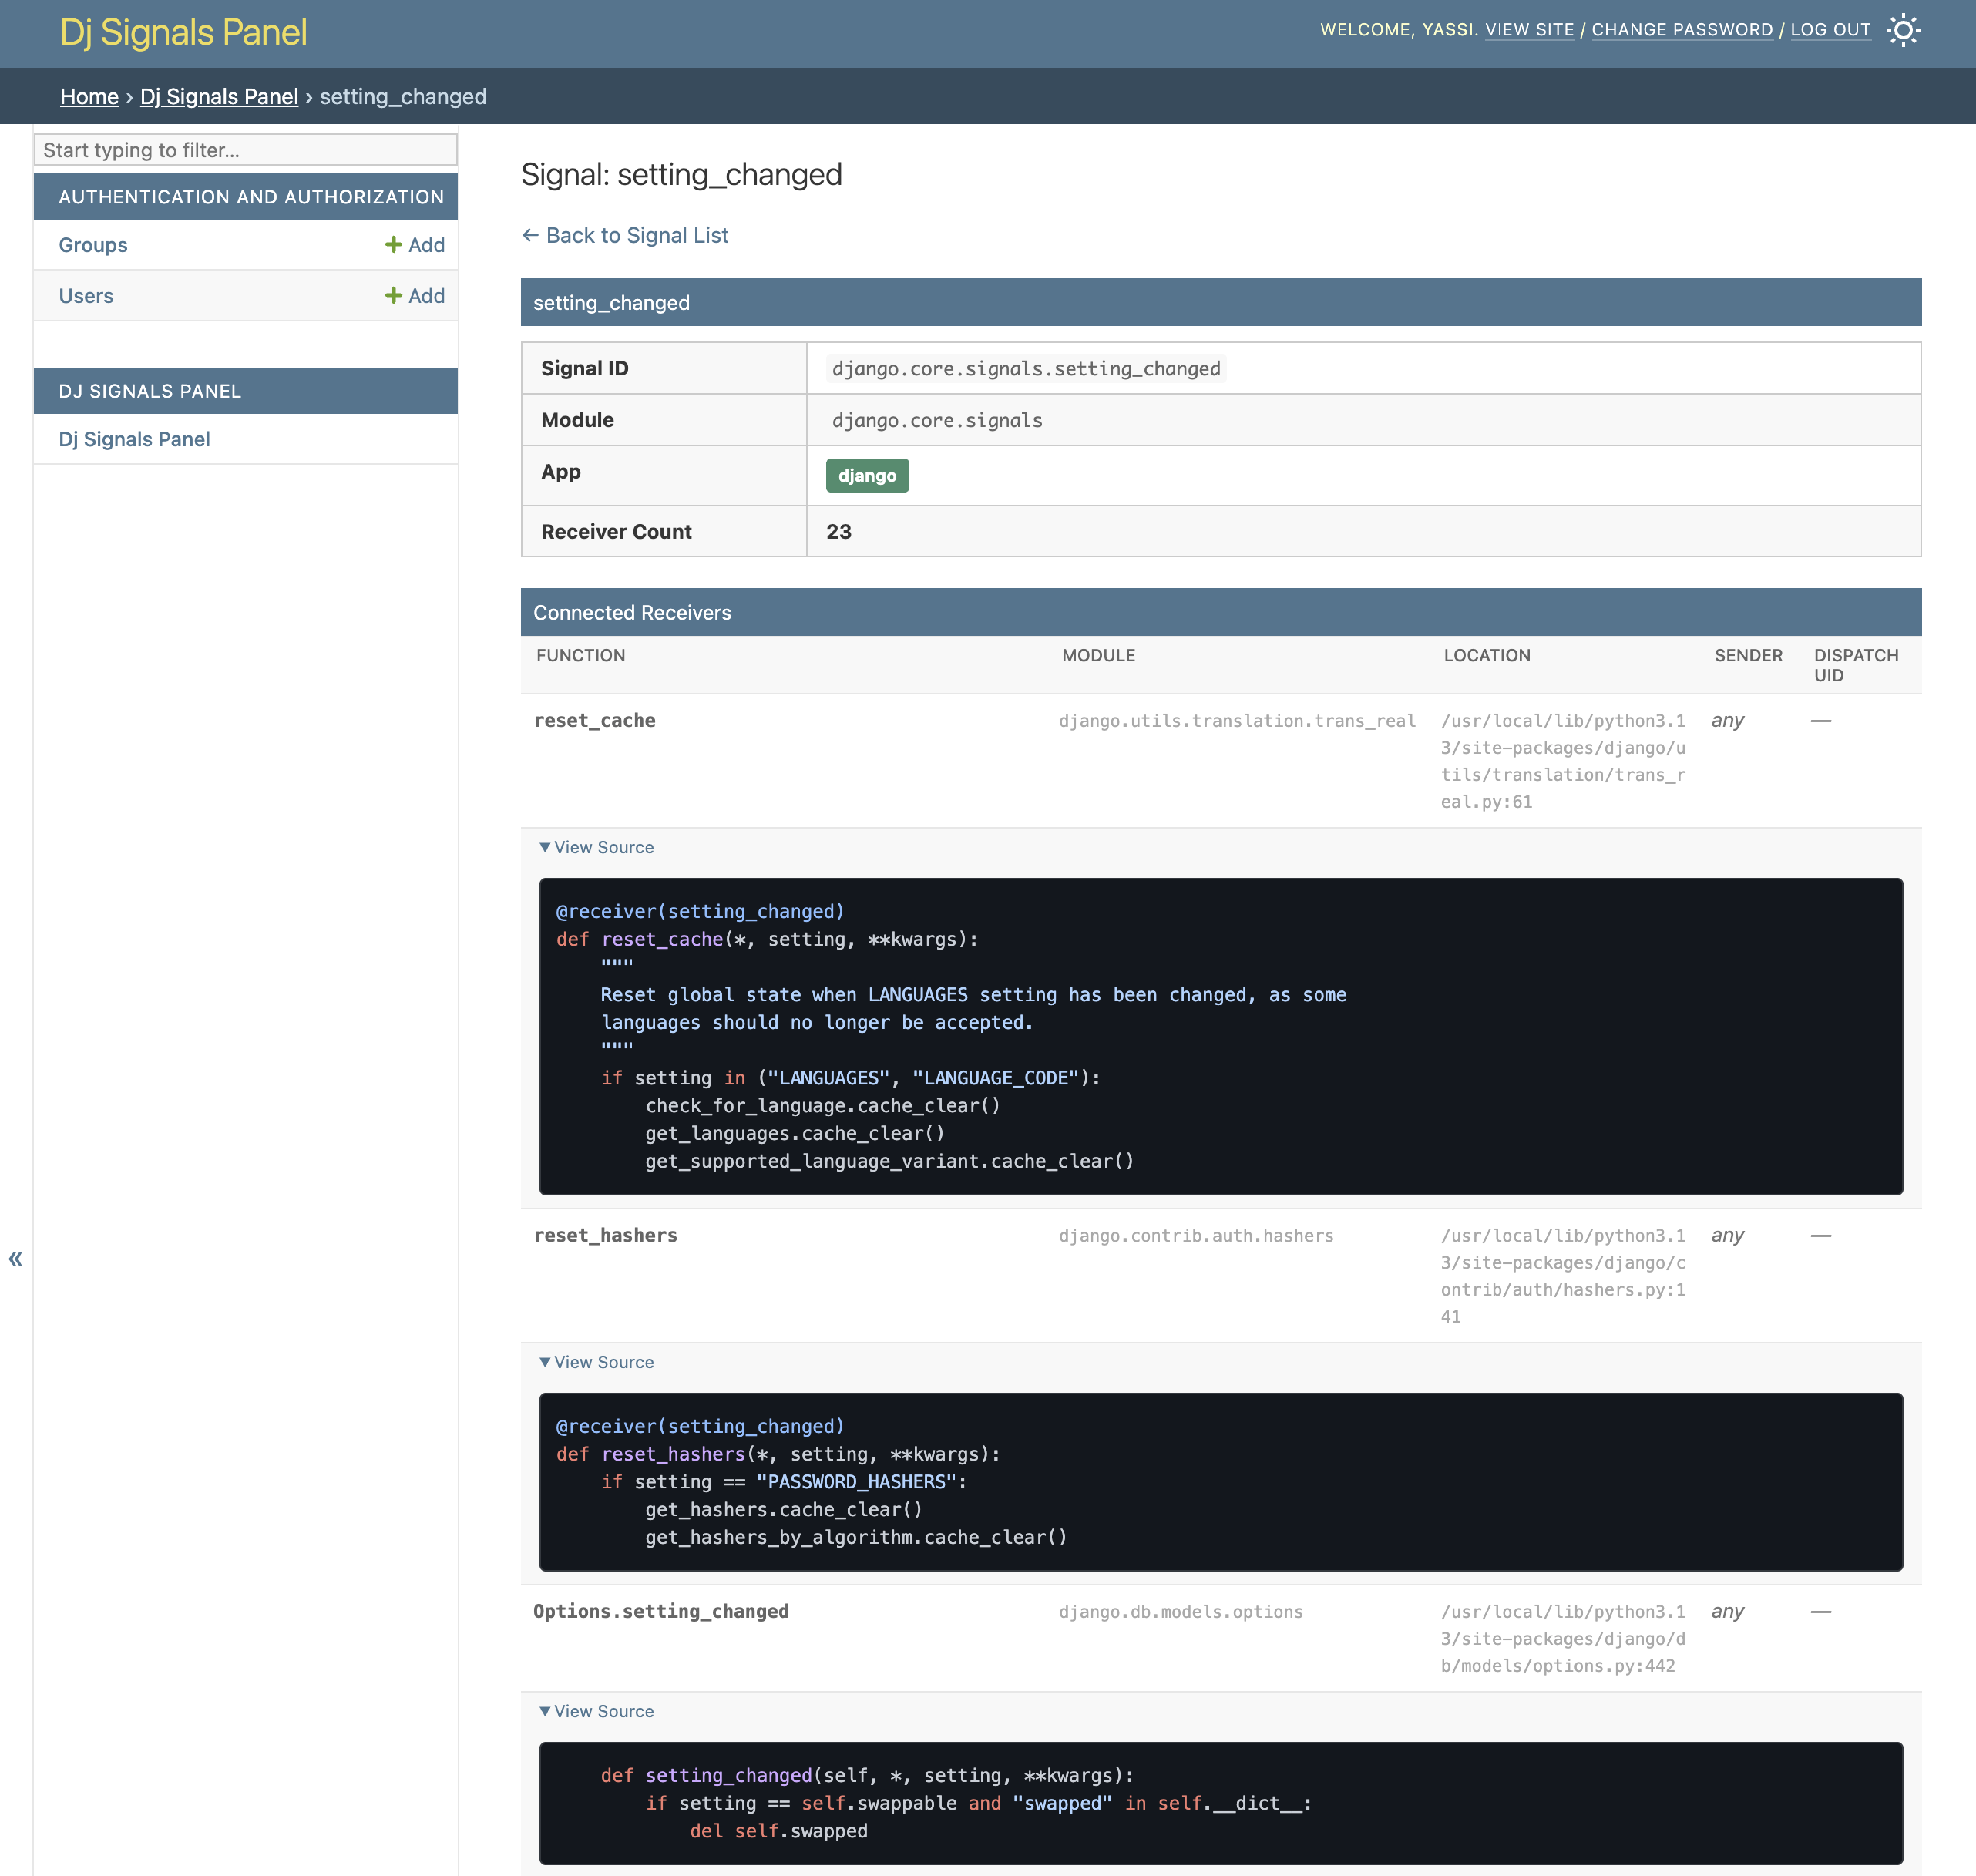
Task: Collapse the sidebar with the double chevron
Action: (15, 1258)
